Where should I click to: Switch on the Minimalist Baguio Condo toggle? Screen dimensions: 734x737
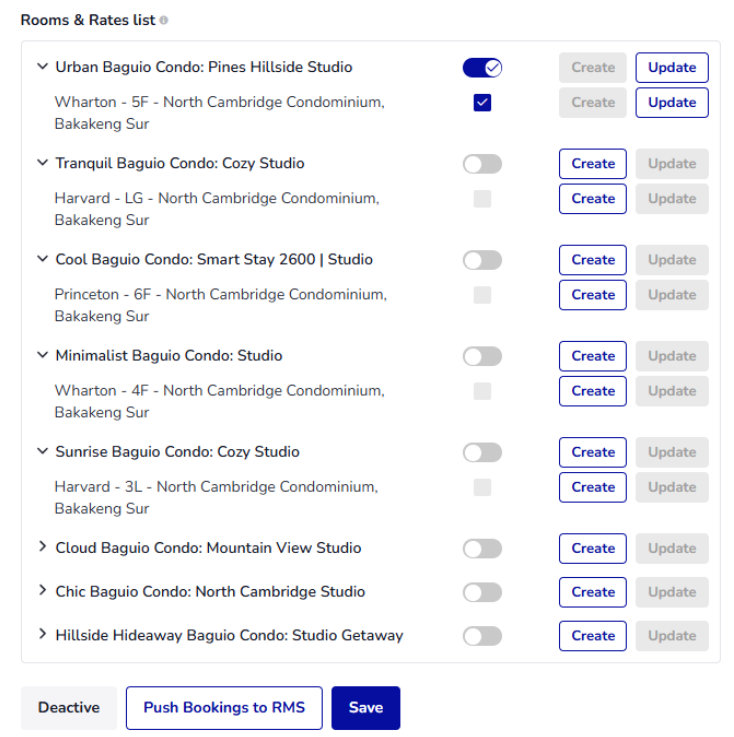(x=482, y=356)
